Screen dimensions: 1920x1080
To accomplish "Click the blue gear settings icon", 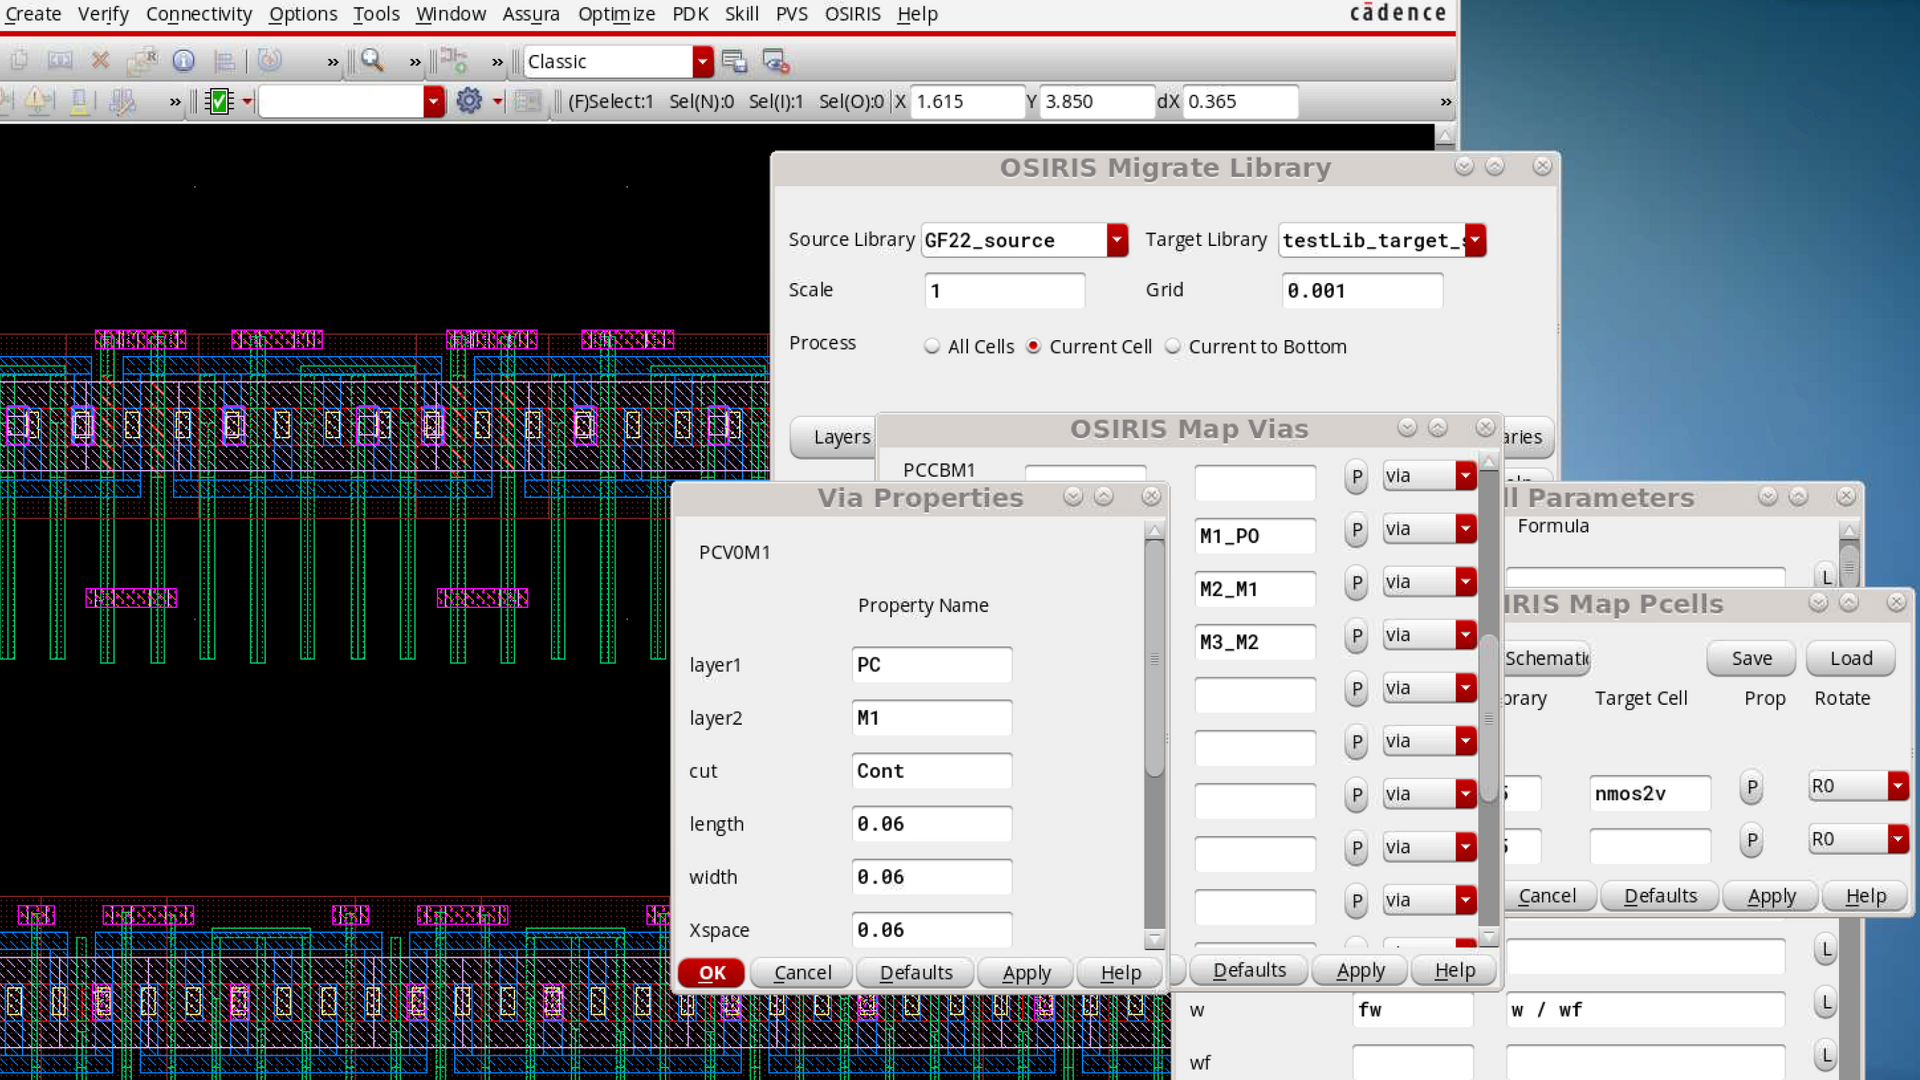I will [x=469, y=101].
